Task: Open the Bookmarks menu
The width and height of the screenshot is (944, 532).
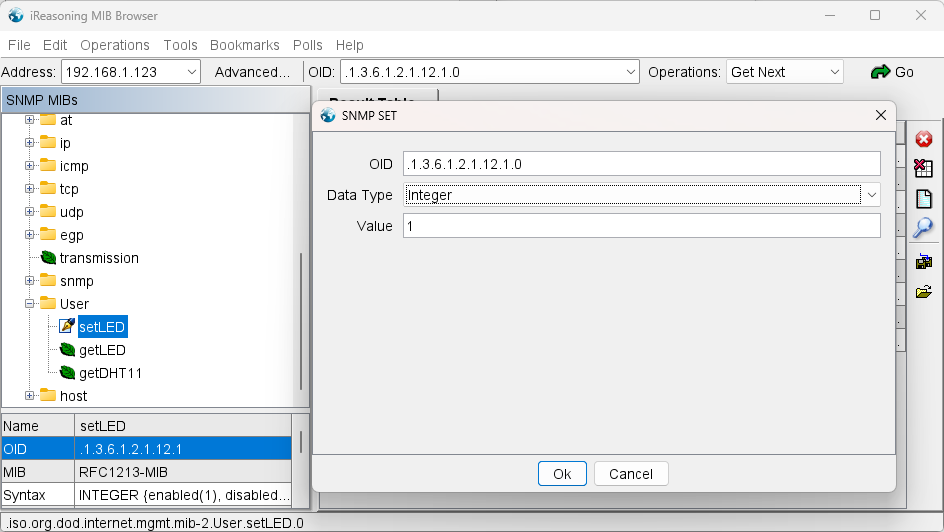Action: coord(244,45)
